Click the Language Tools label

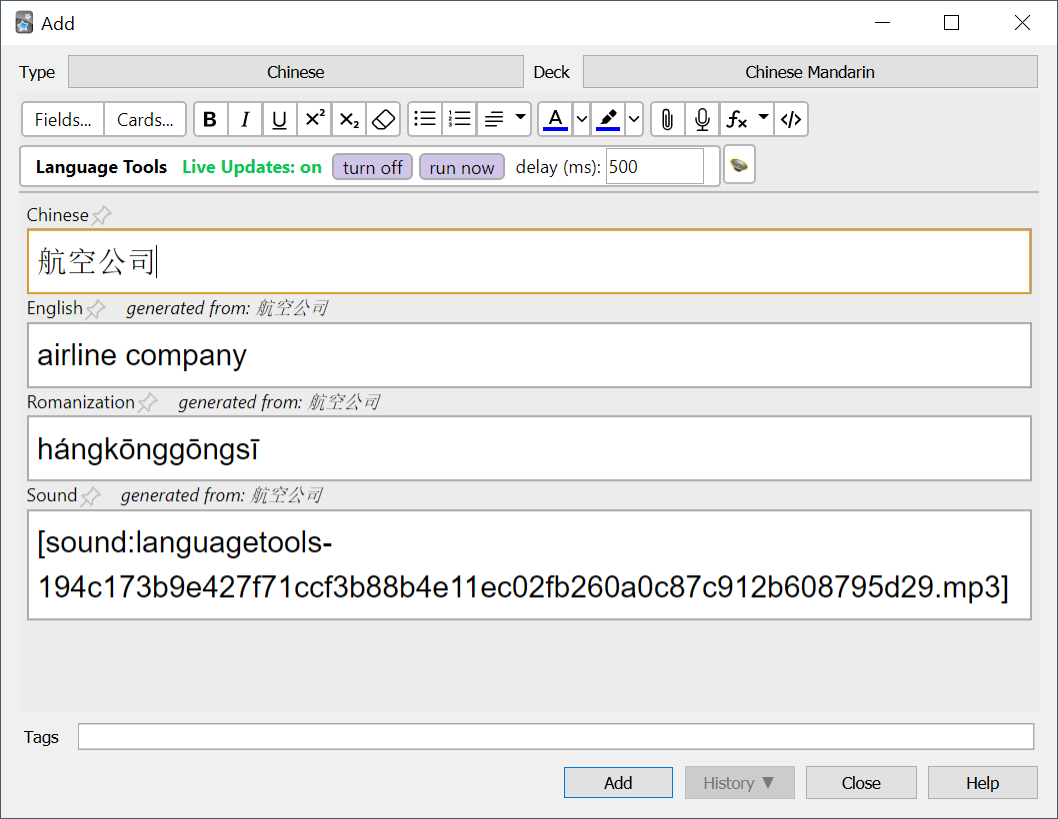tap(101, 167)
